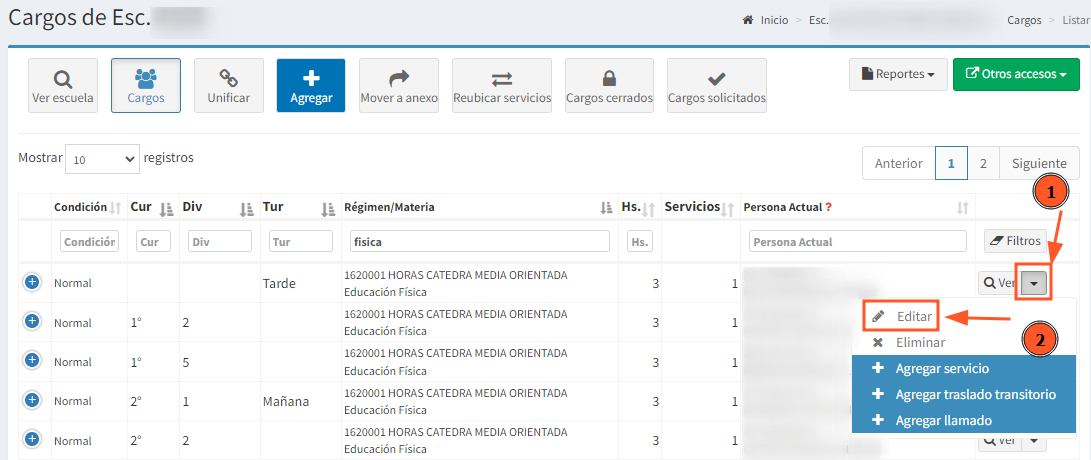Expand the 2° Mañana row details
Viewport: 1091px width, 460px height.
point(31,399)
